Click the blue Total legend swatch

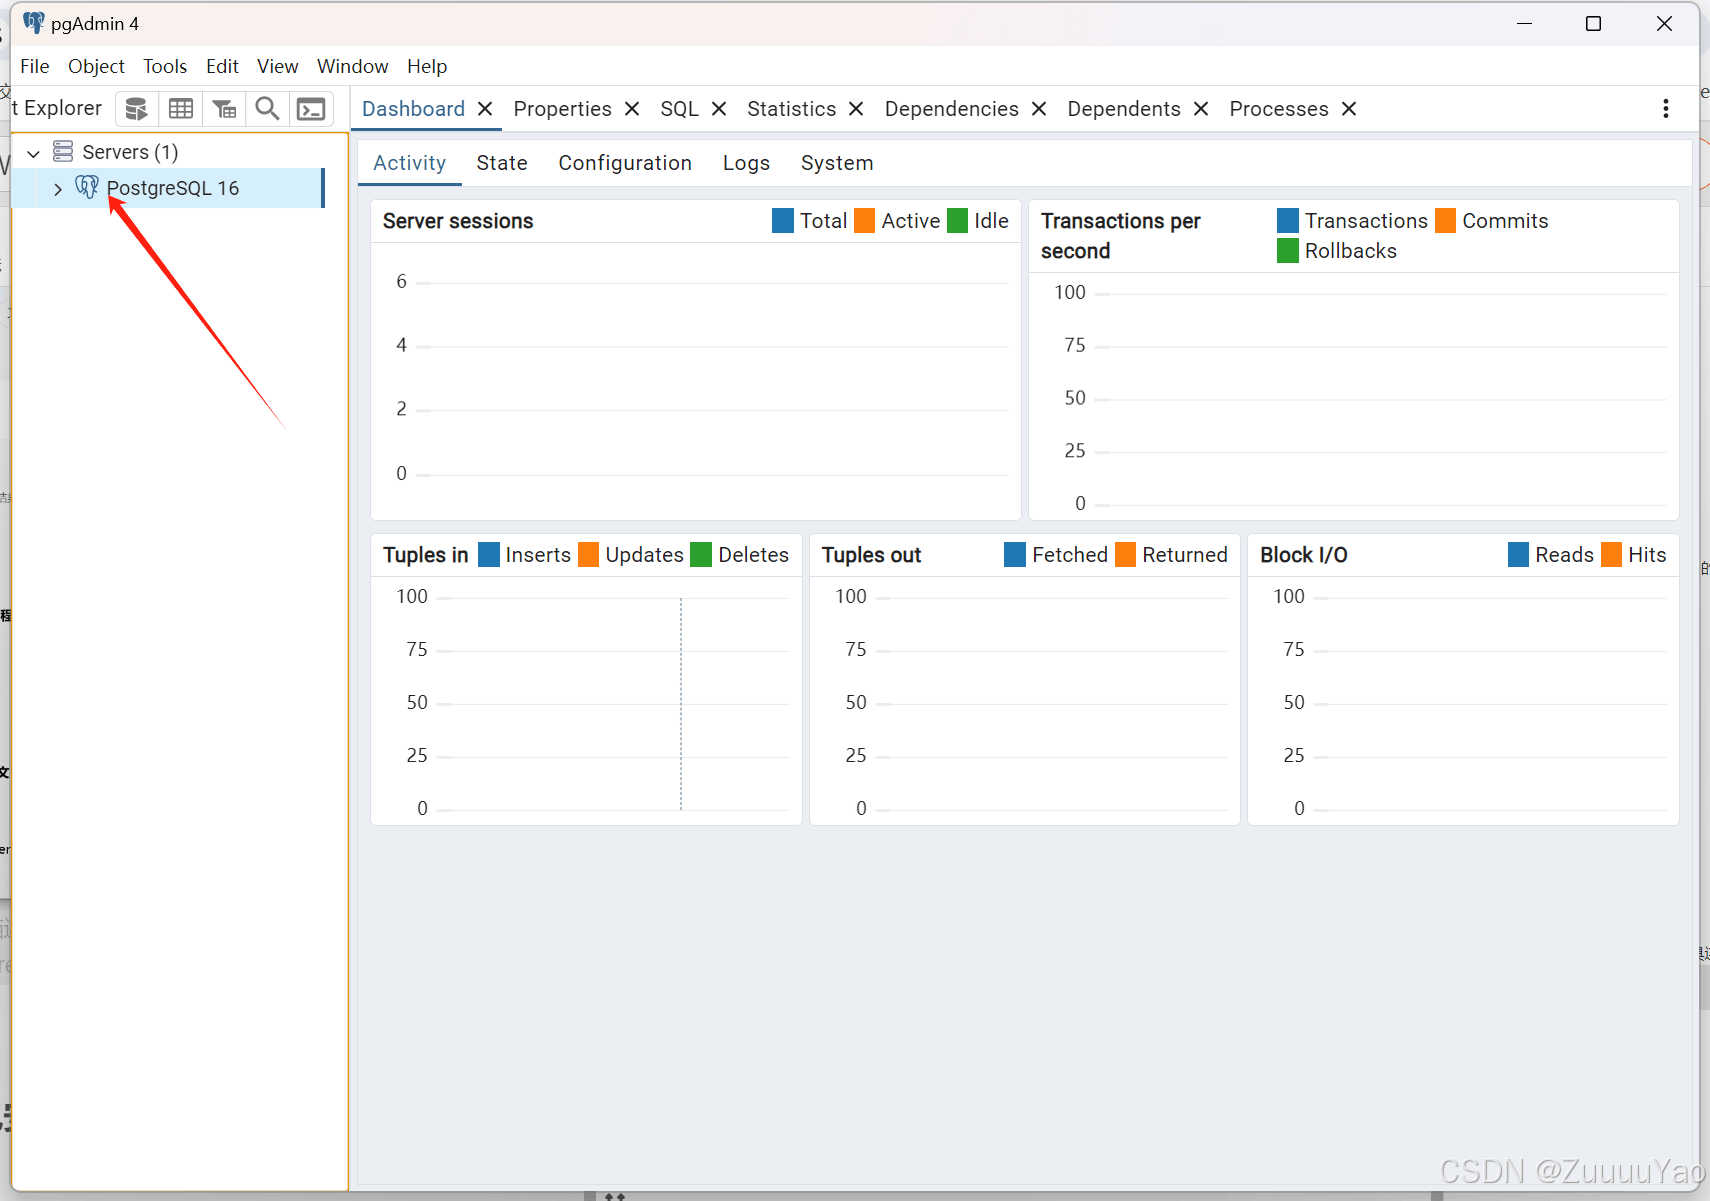click(x=783, y=220)
